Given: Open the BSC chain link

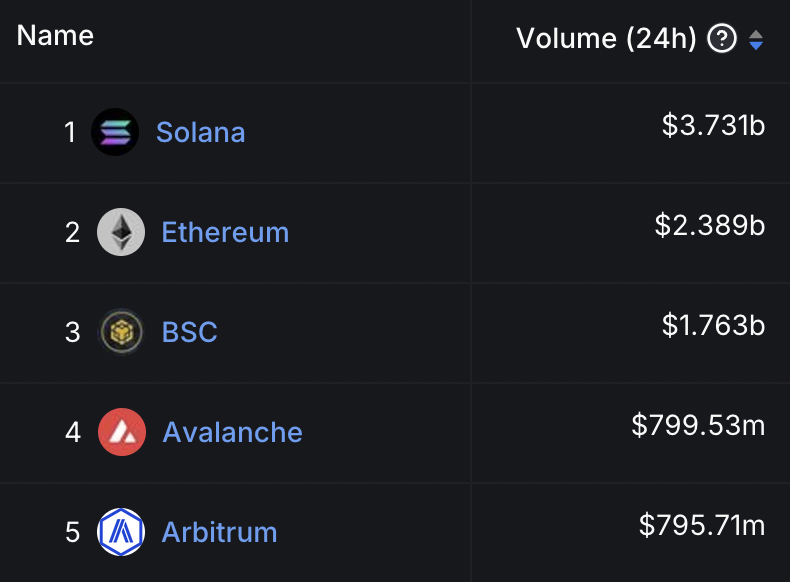Looking at the screenshot, I should 189,332.
